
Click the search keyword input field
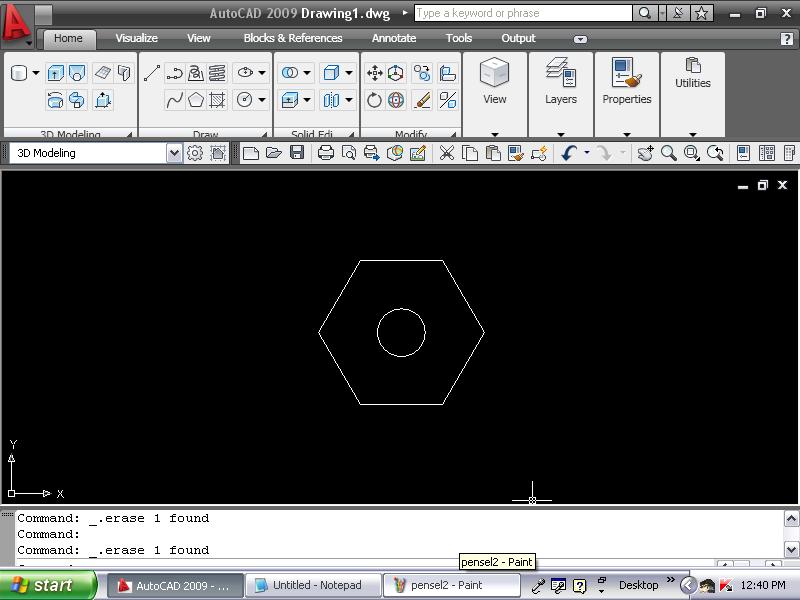pos(523,13)
